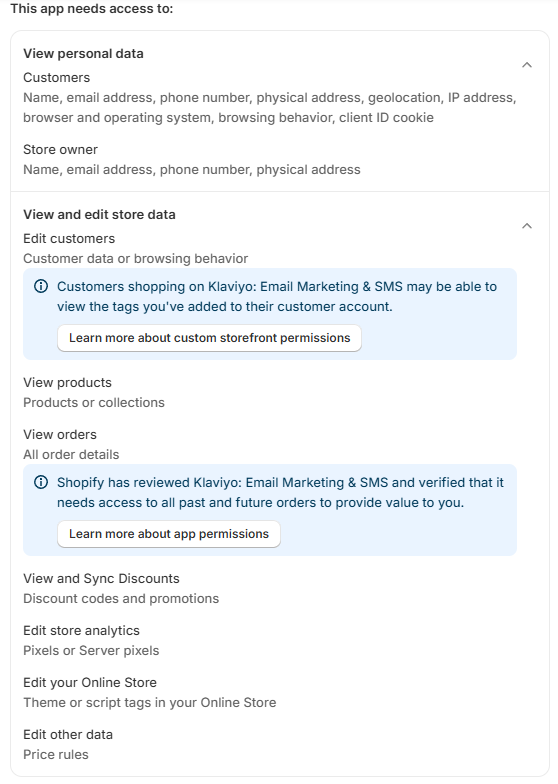
Task: Open Learn more about custom storefront permissions
Action: [210, 338]
